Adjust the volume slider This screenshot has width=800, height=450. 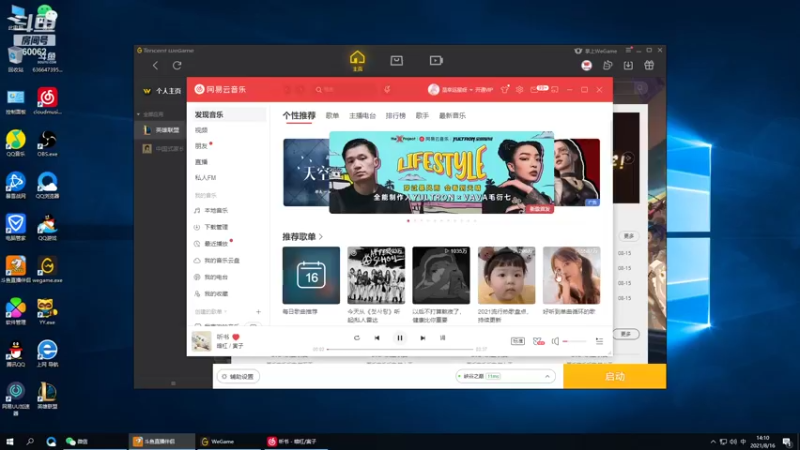pyautogui.click(x=574, y=341)
